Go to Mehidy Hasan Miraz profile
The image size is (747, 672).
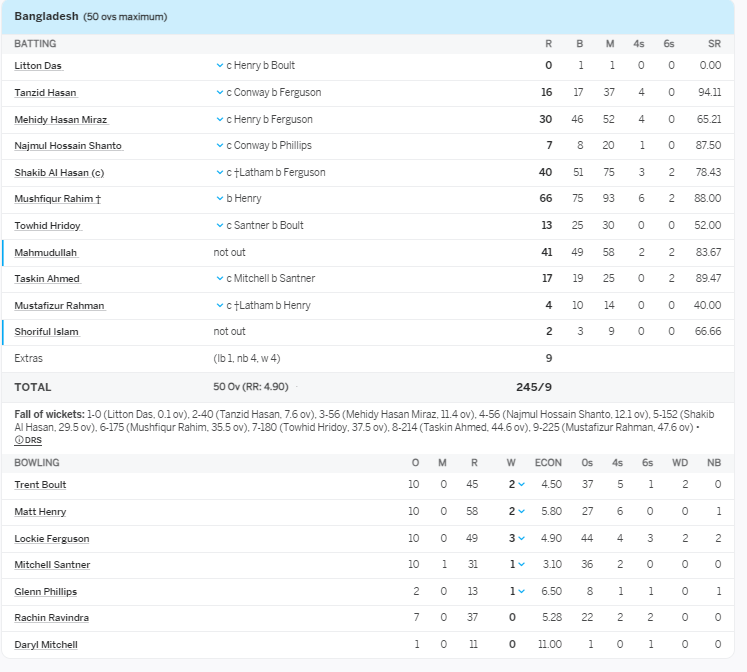60,120
